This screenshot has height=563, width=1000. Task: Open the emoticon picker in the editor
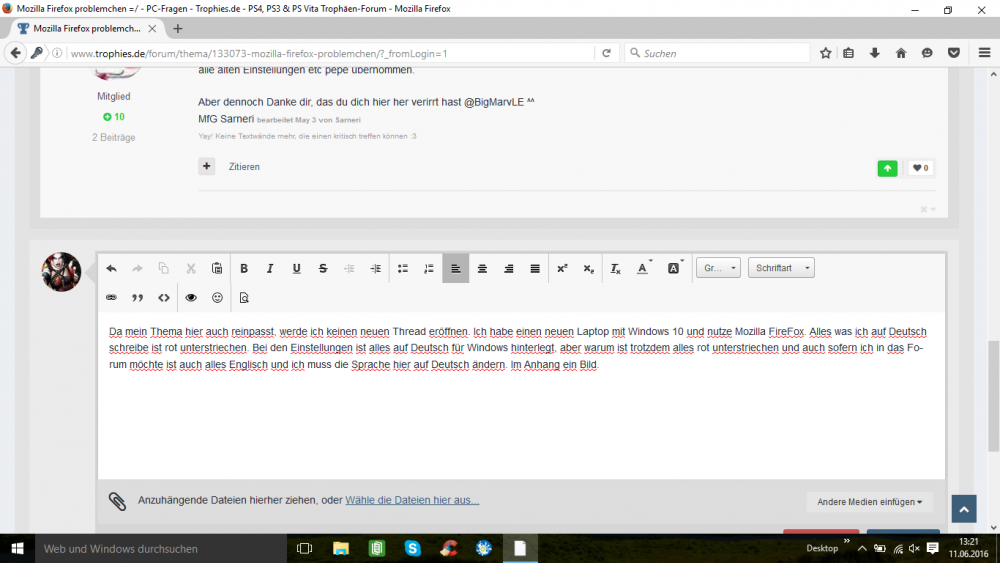click(217, 297)
